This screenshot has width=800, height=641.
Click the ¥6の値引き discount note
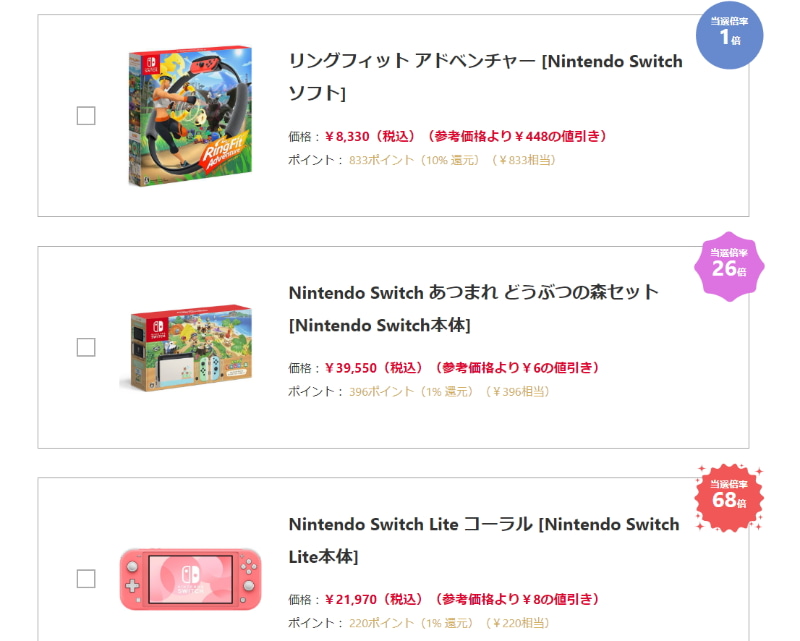tap(520, 368)
